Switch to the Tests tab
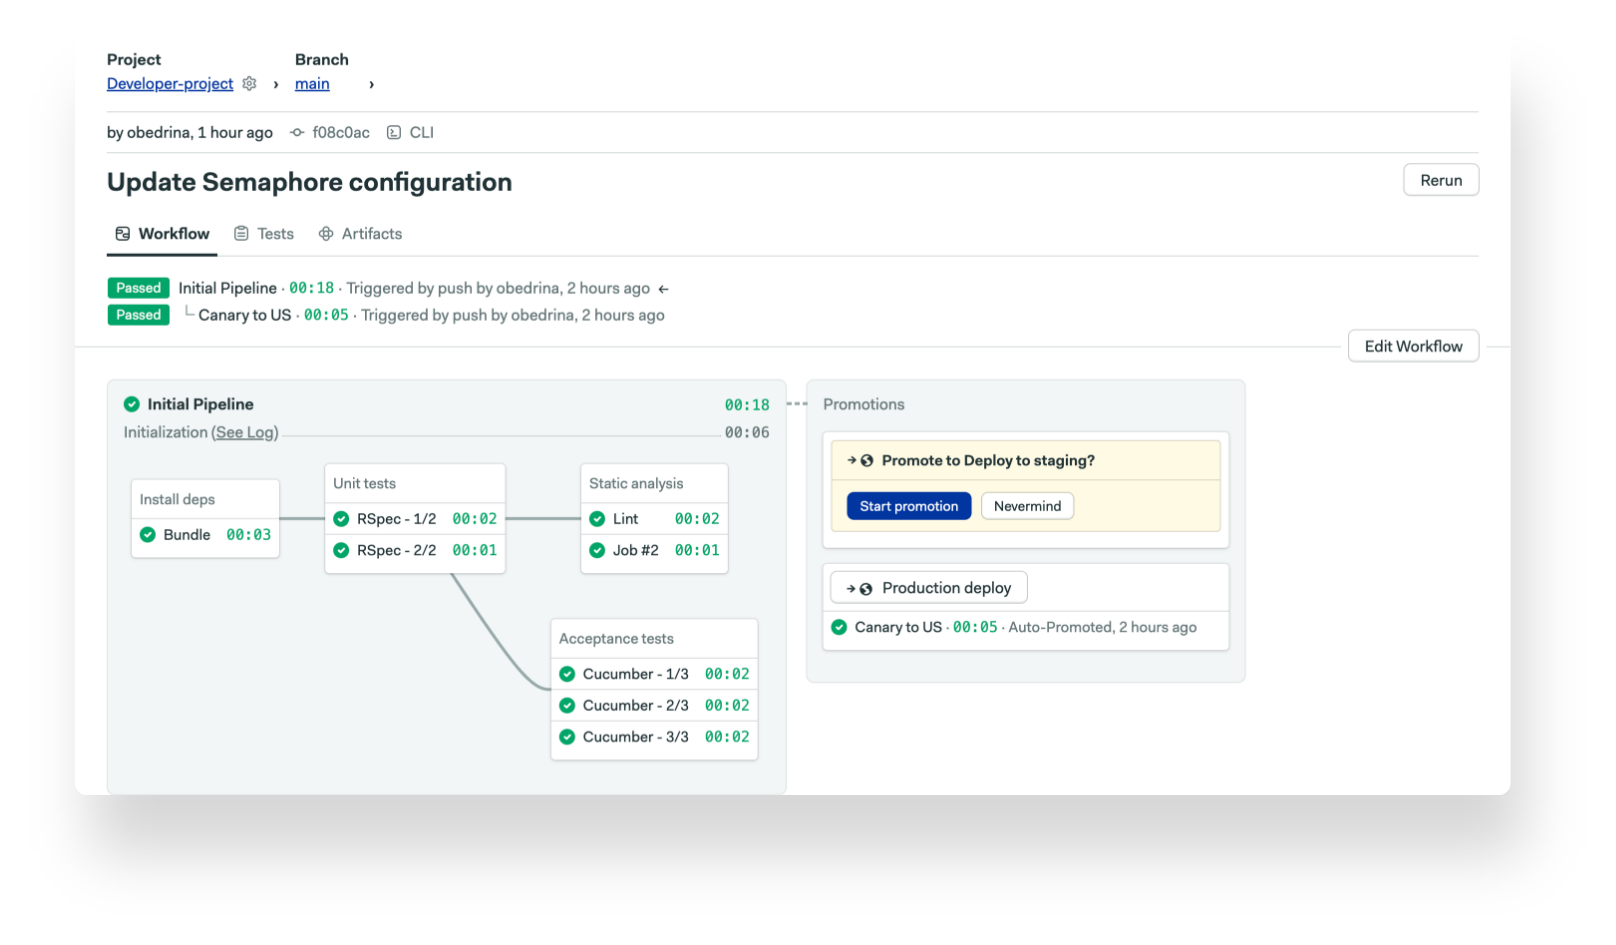Viewport: 1616px width, 945px height. click(x=264, y=234)
